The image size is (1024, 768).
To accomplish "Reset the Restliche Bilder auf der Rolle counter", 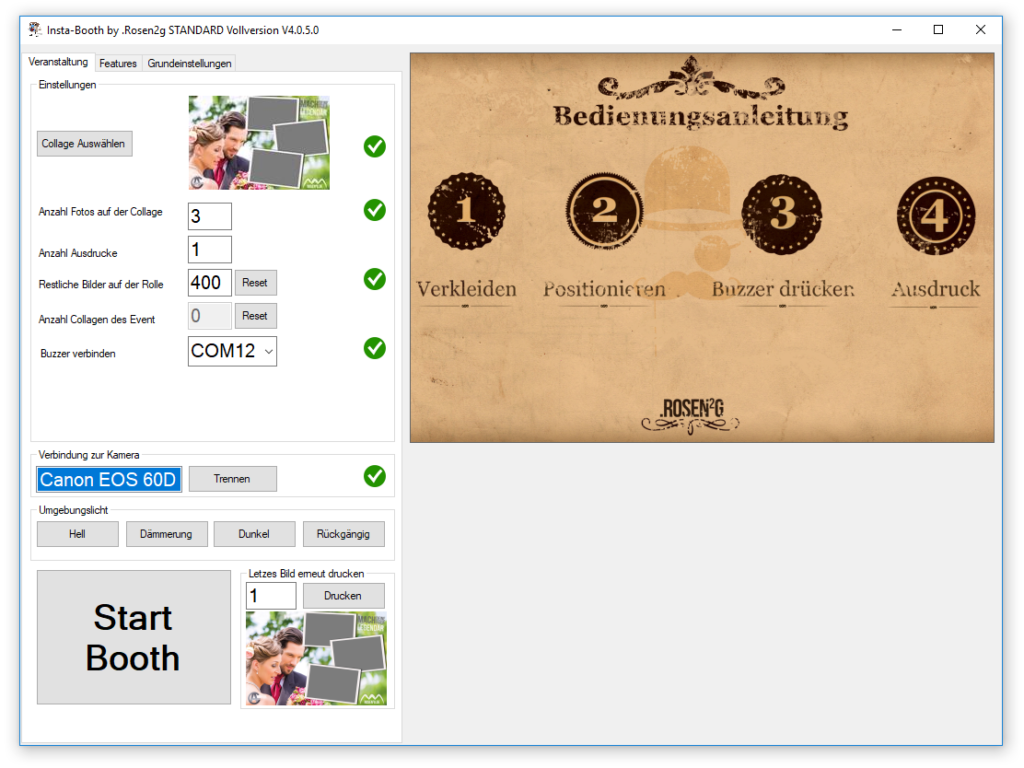I will tap(255, 283).
